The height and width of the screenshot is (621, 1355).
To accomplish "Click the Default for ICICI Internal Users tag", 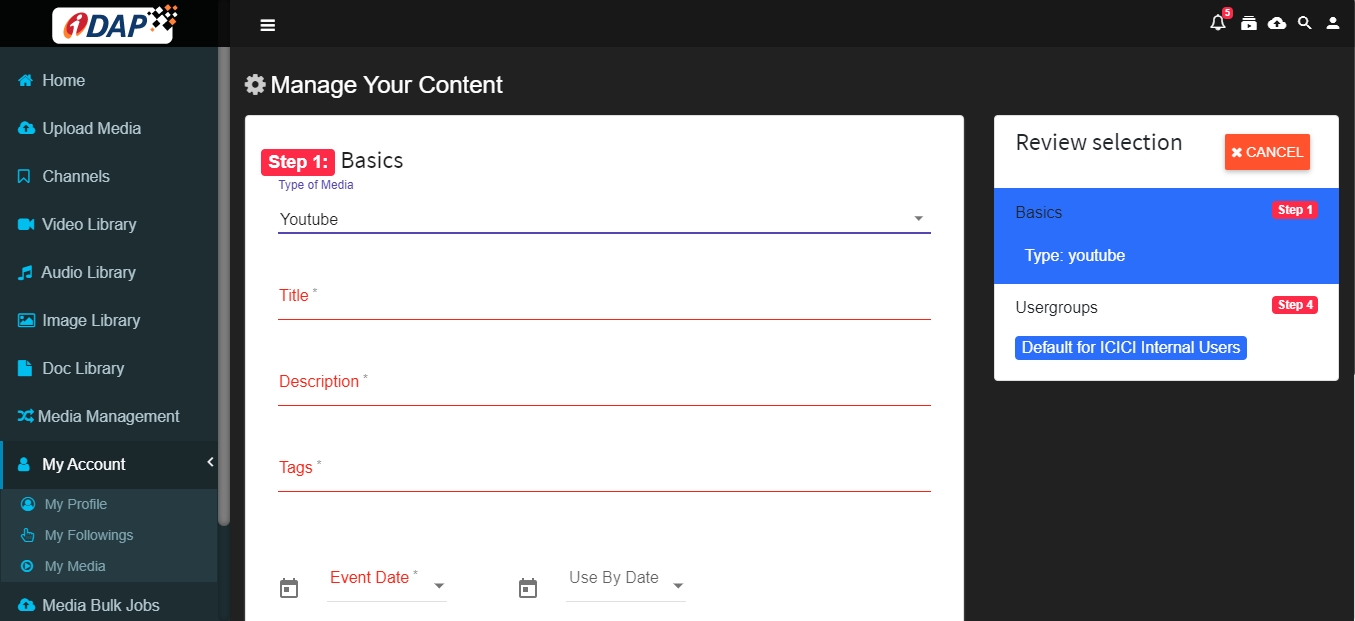I will (1131, 348).
